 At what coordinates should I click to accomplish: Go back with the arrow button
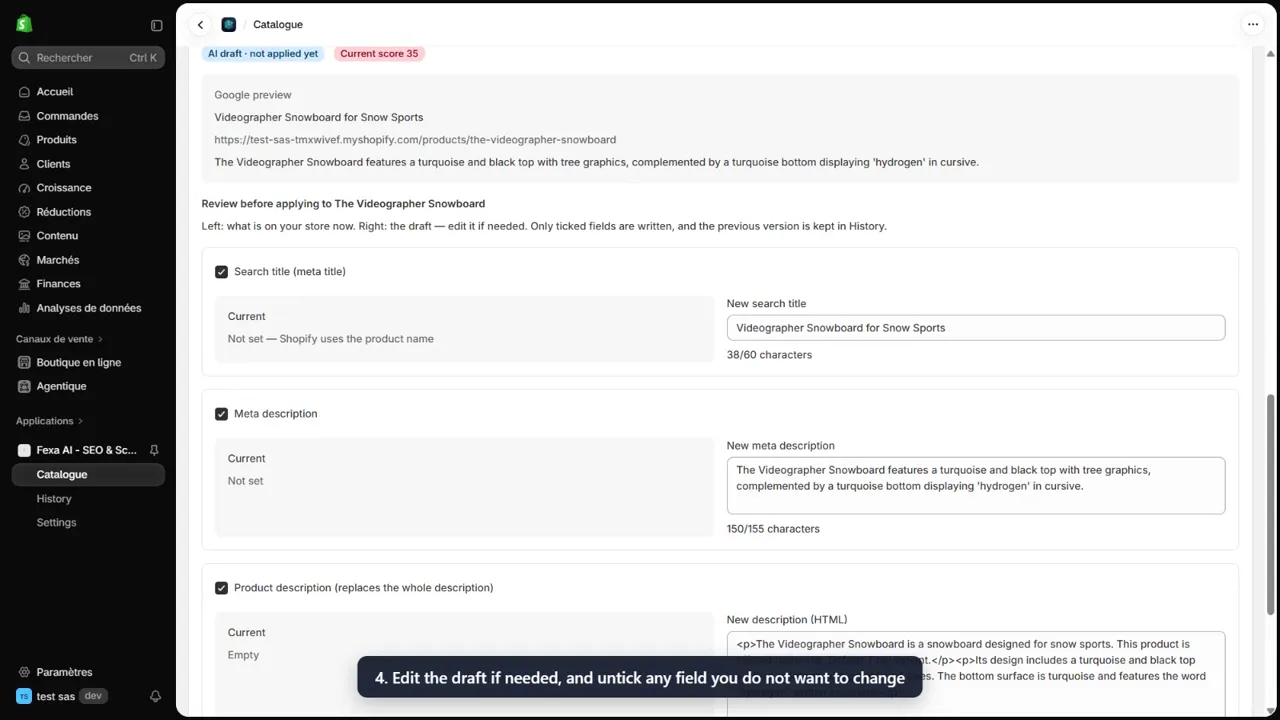[x=200, y=25]
